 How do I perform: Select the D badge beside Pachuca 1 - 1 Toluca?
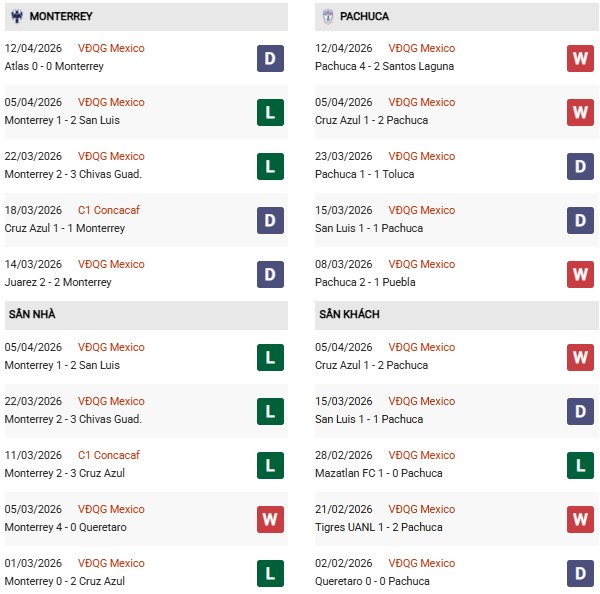coord(580,166)
